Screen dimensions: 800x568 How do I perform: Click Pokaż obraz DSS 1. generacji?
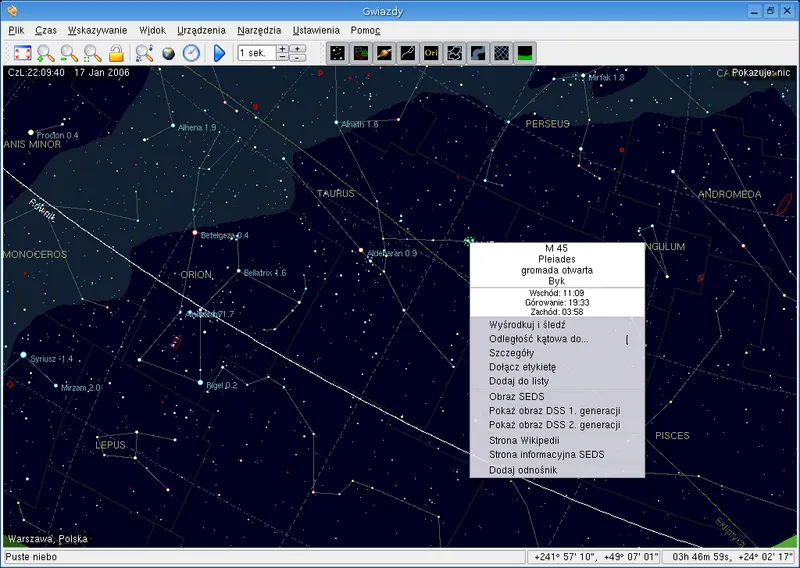pos(555,411)
